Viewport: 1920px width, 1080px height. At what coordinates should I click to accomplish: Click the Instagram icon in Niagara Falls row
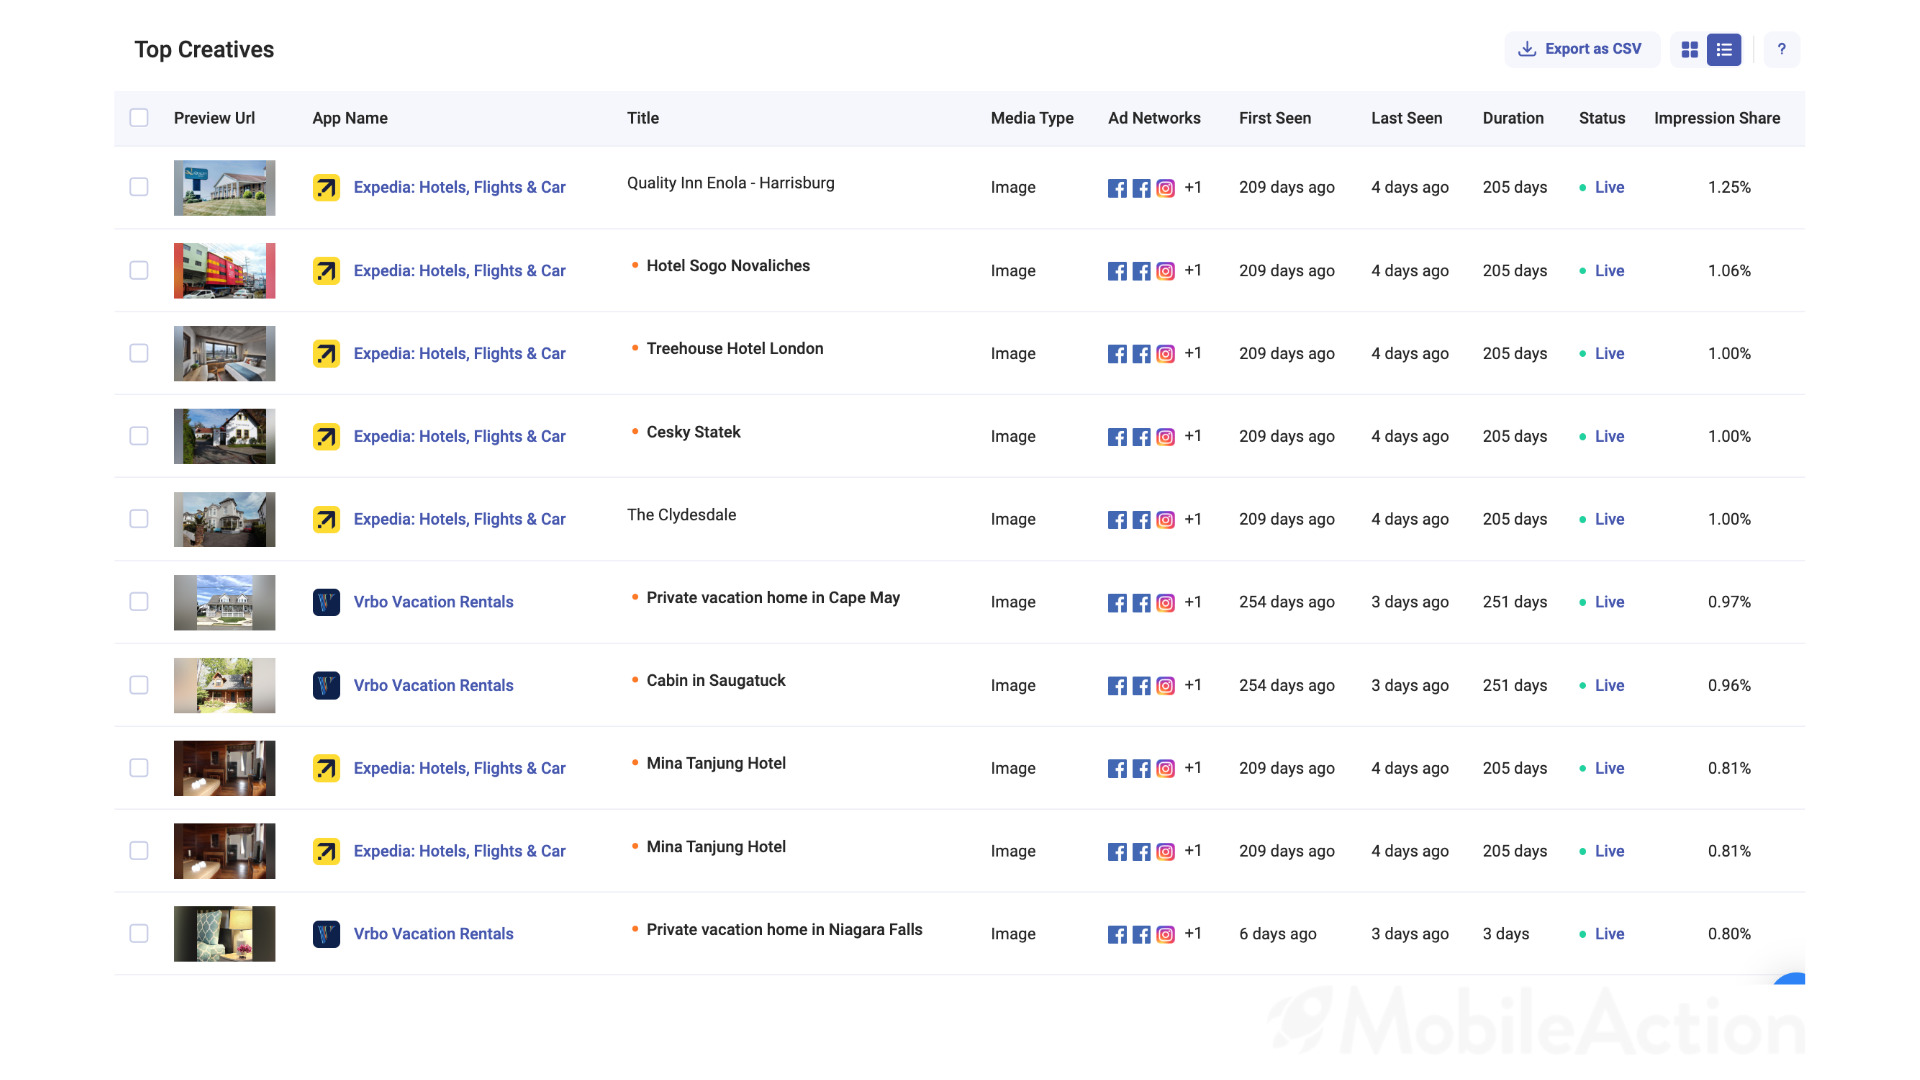[1165, 935]
